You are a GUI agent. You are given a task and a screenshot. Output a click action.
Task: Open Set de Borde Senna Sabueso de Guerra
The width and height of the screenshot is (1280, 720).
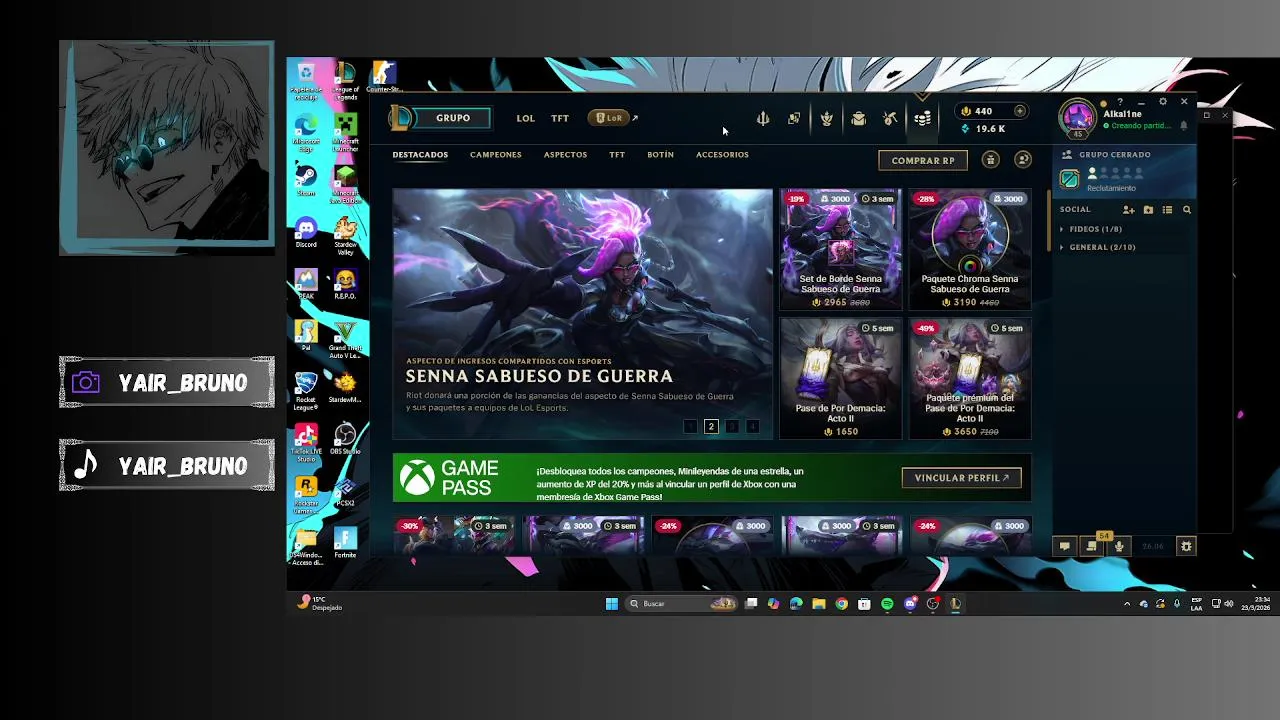point(840,249)
